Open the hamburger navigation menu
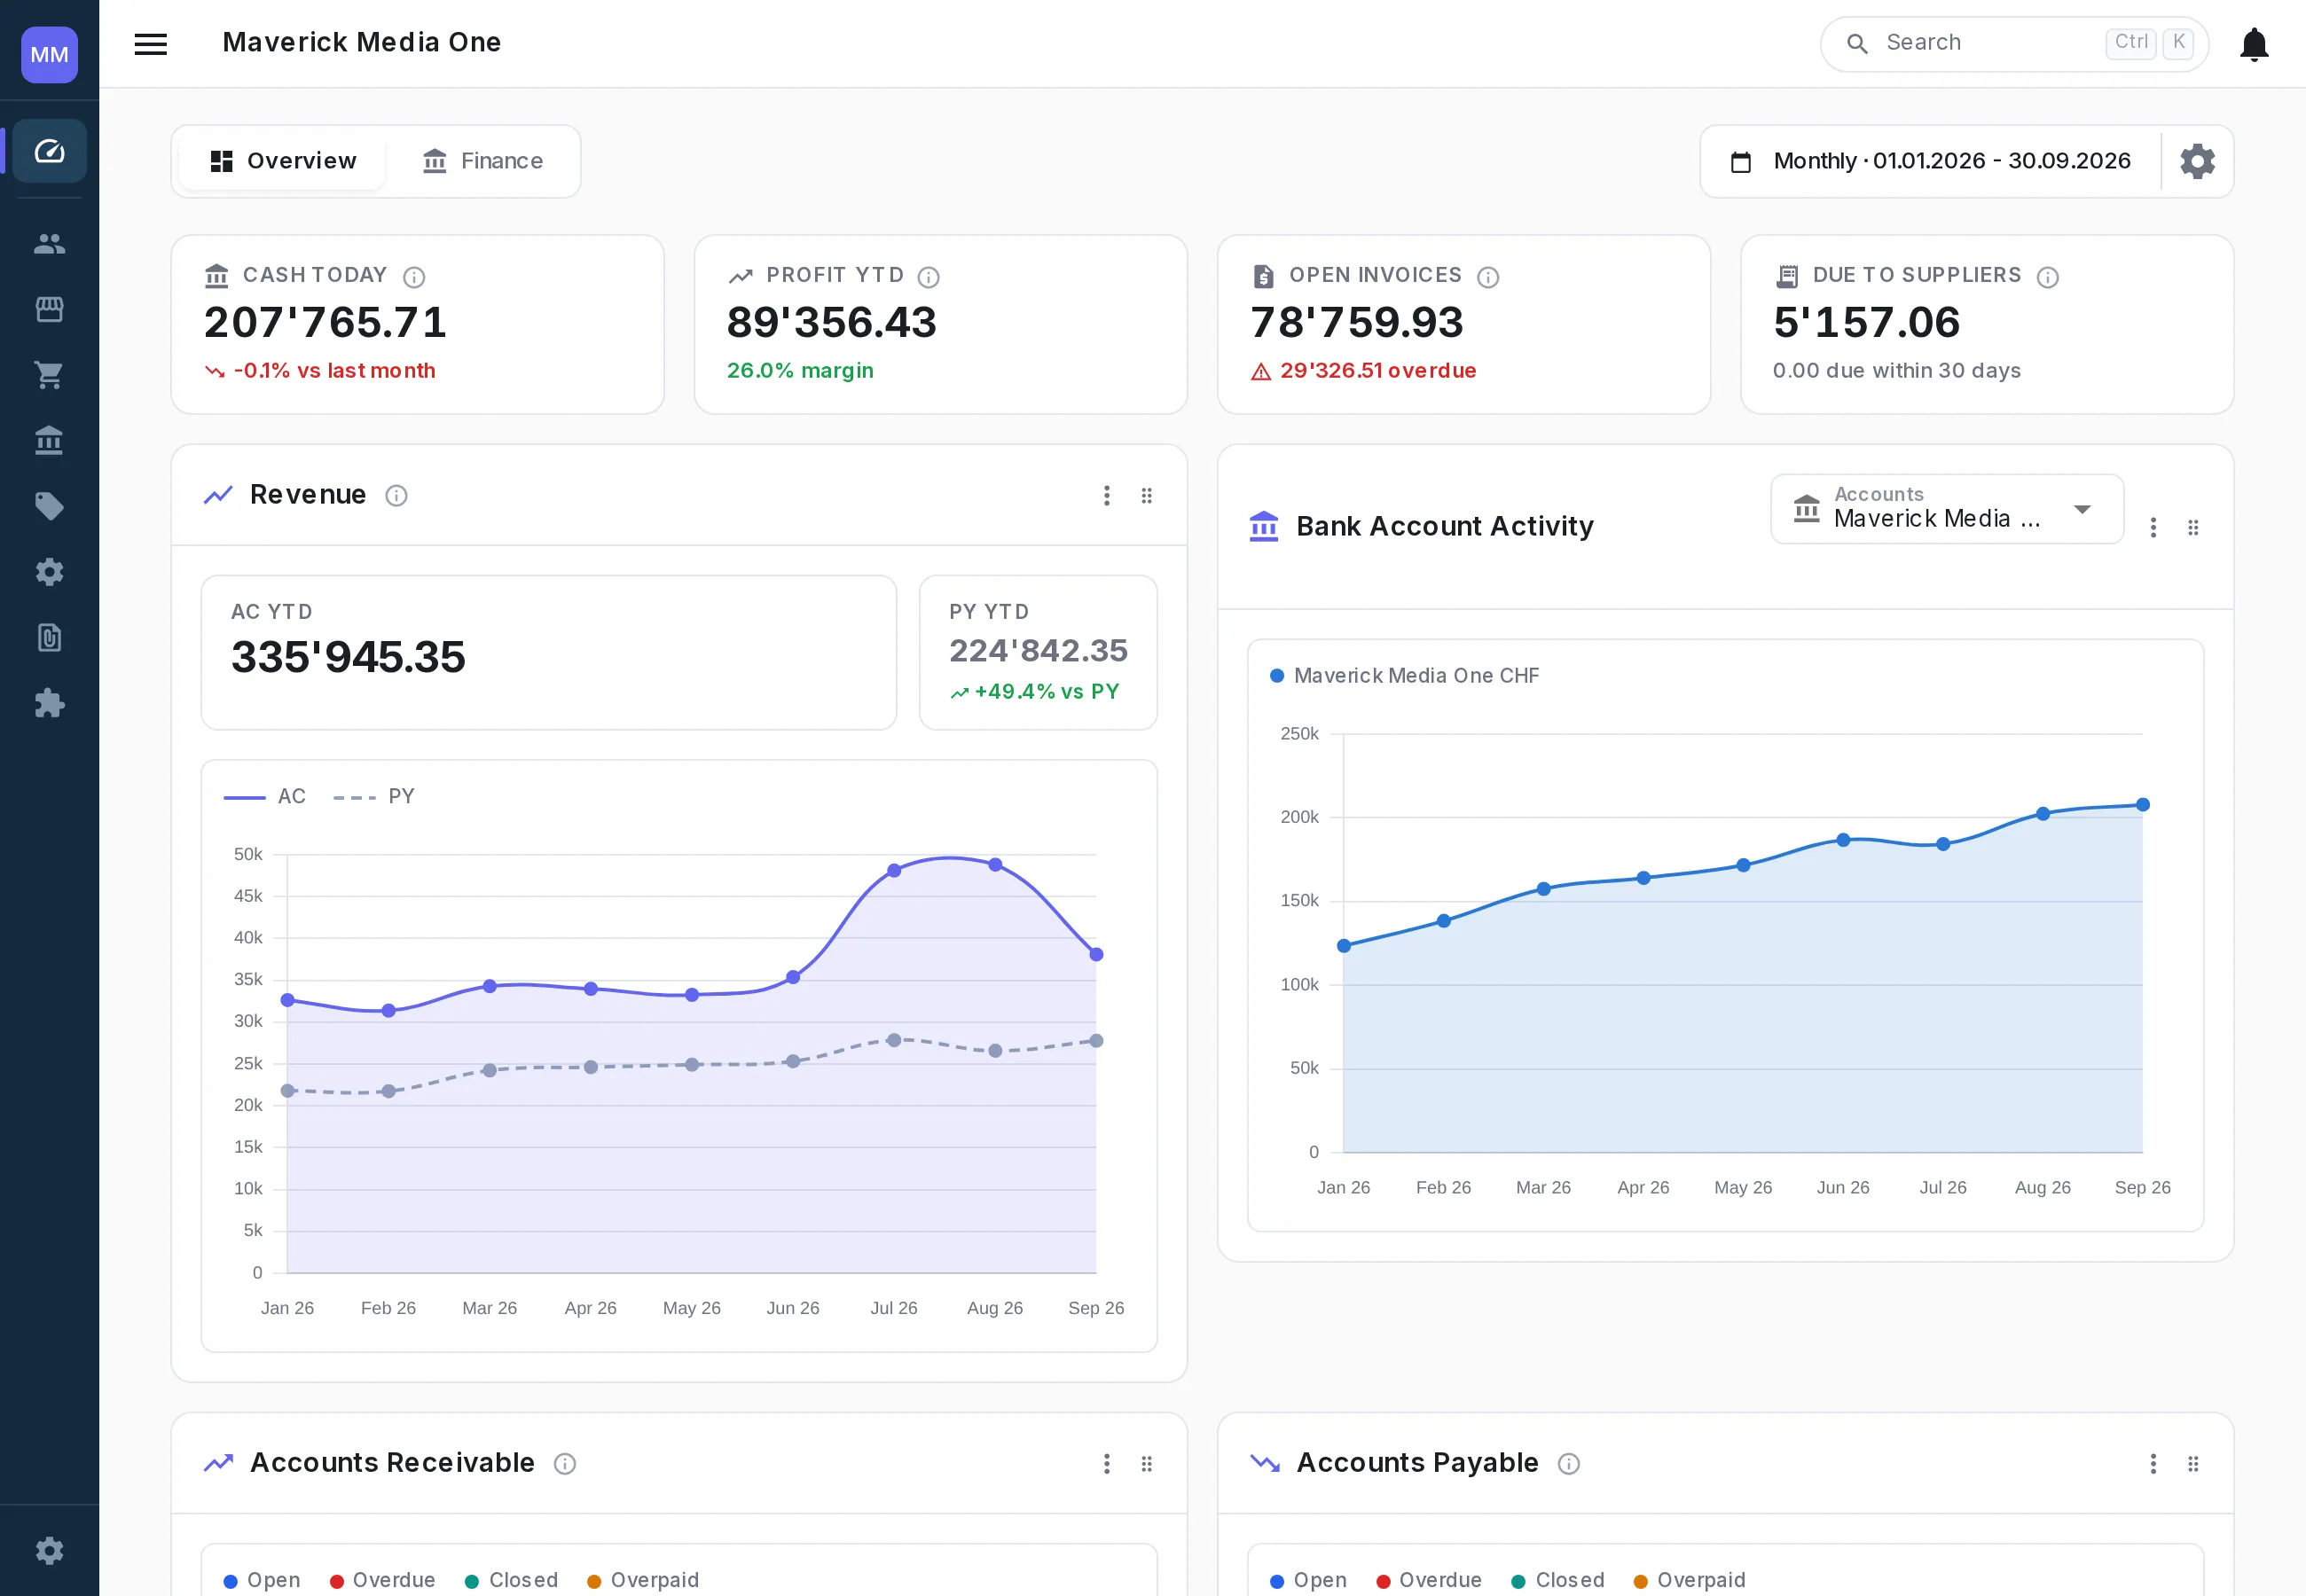Image resolution: width=2306 pixels, height=1596 pixels. pyautogui.click(x=151, y=43)
